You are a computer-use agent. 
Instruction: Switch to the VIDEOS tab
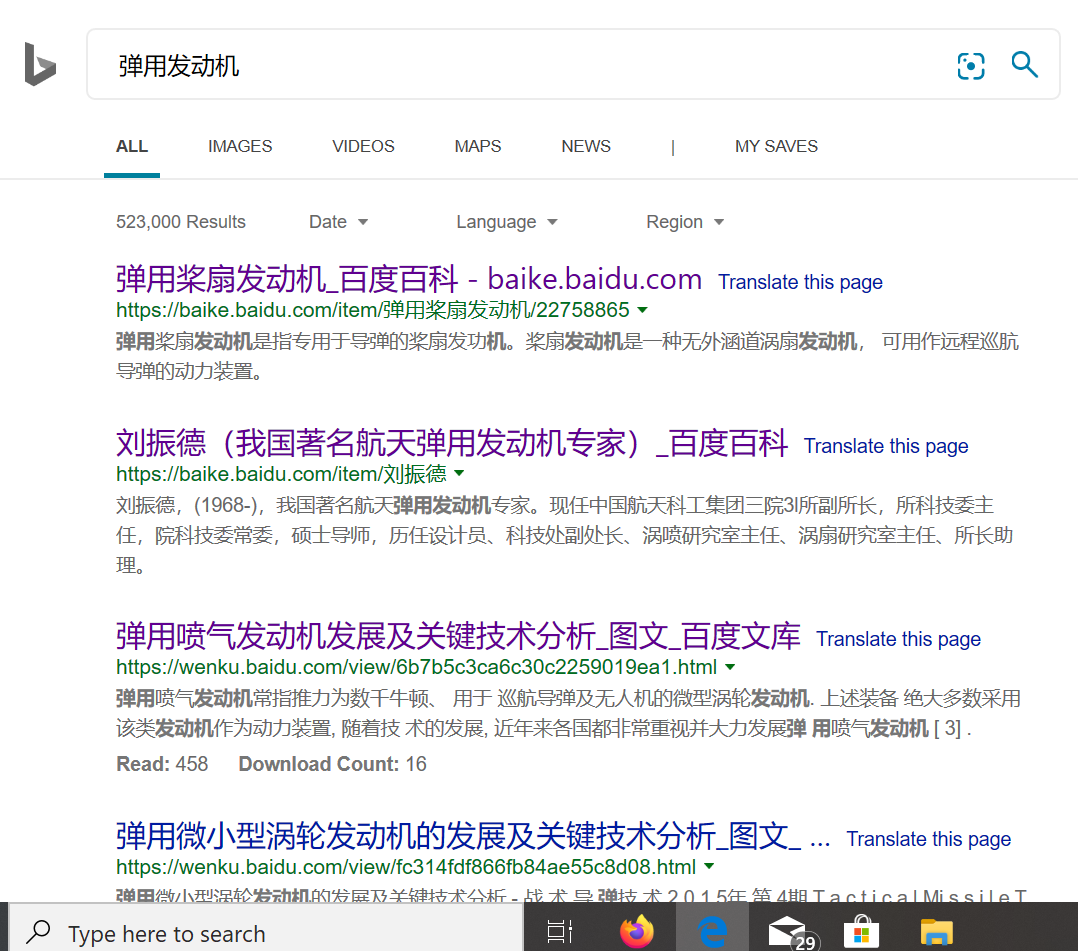tap(363, 146)
